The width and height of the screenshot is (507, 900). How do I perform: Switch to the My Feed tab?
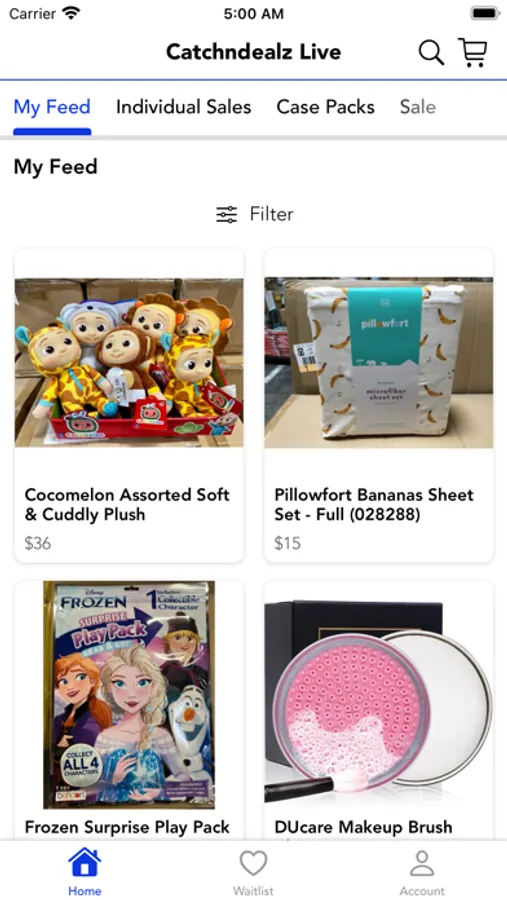tap(52, 107)
